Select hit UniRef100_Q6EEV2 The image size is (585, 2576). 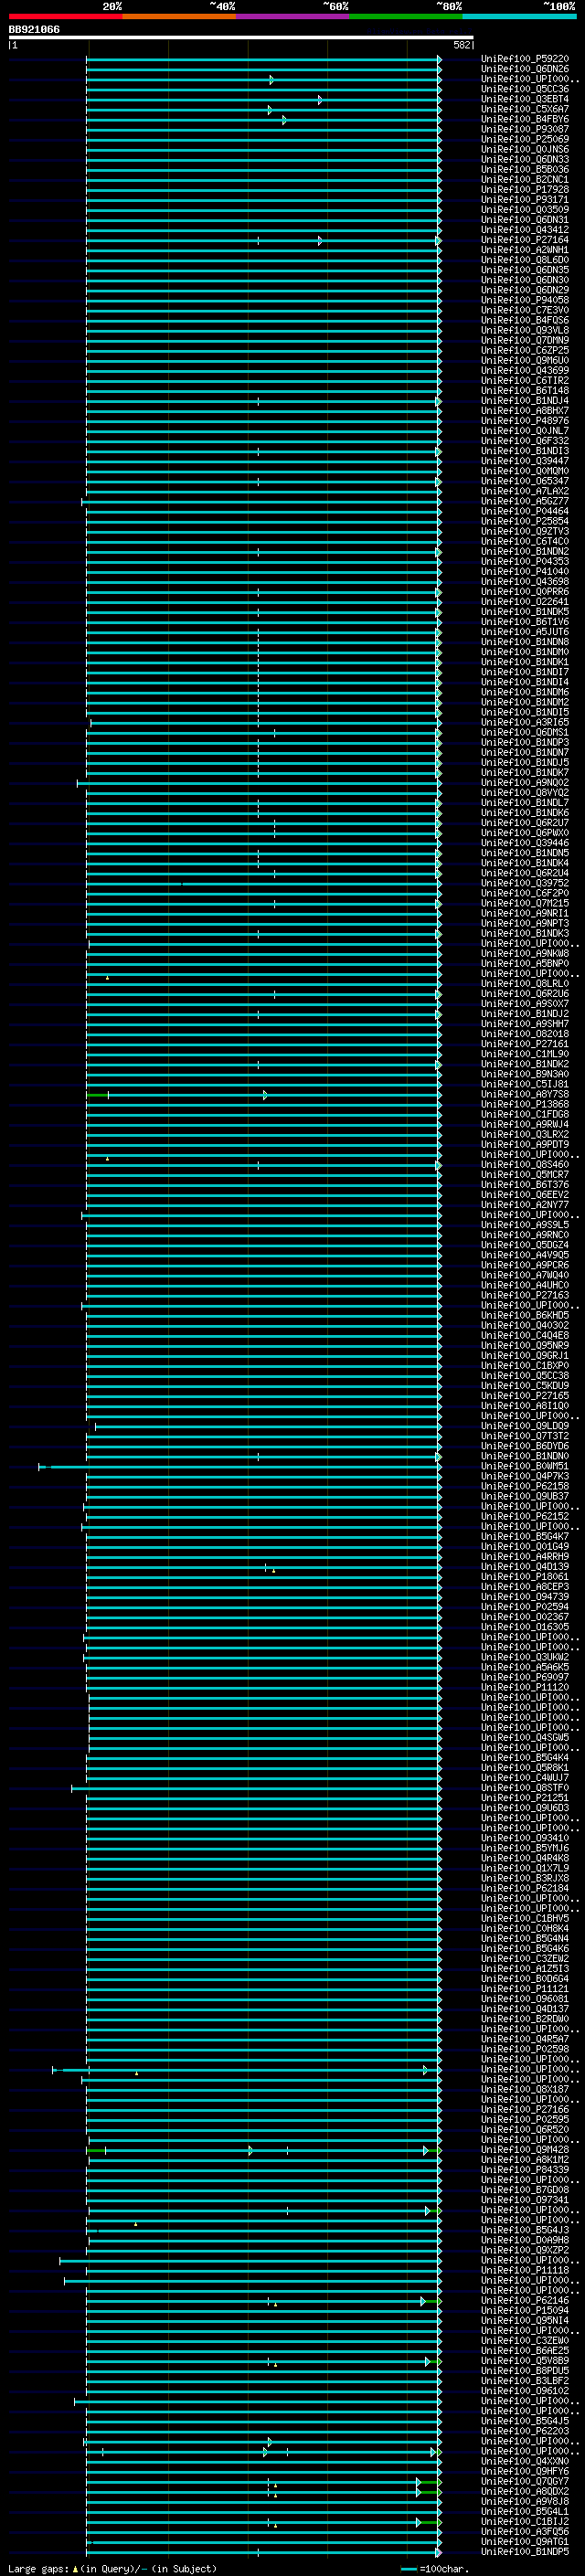pos(525,1194)
